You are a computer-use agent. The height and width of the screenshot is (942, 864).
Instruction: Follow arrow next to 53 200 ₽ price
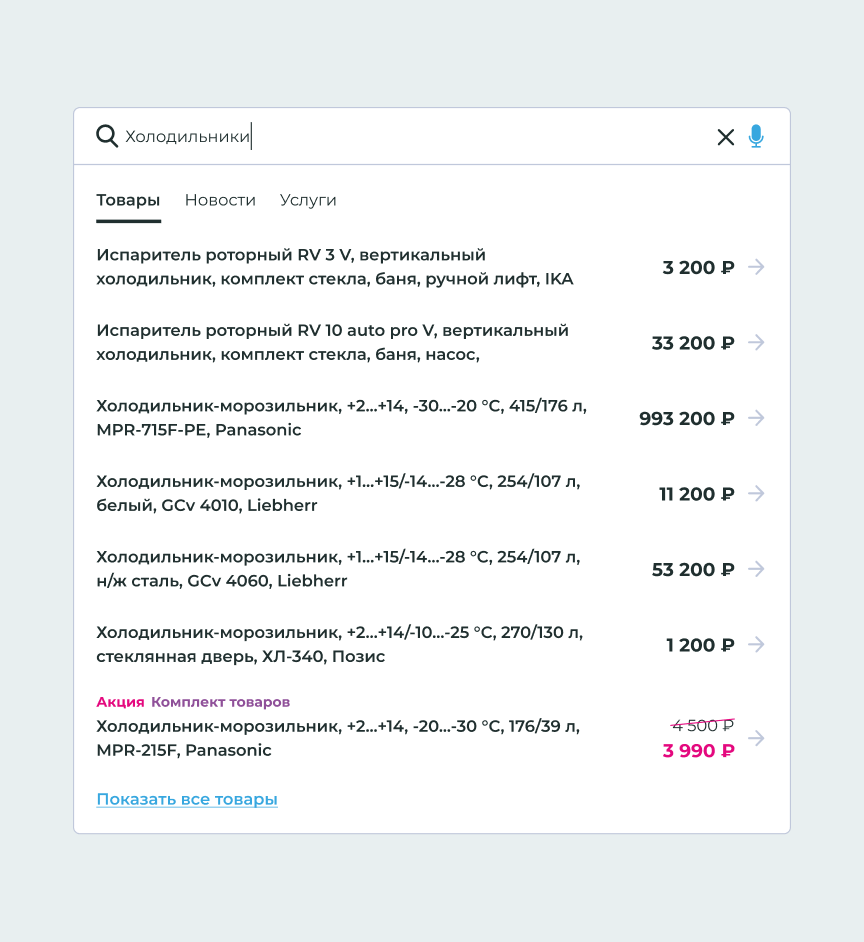(x=756, y=569)
